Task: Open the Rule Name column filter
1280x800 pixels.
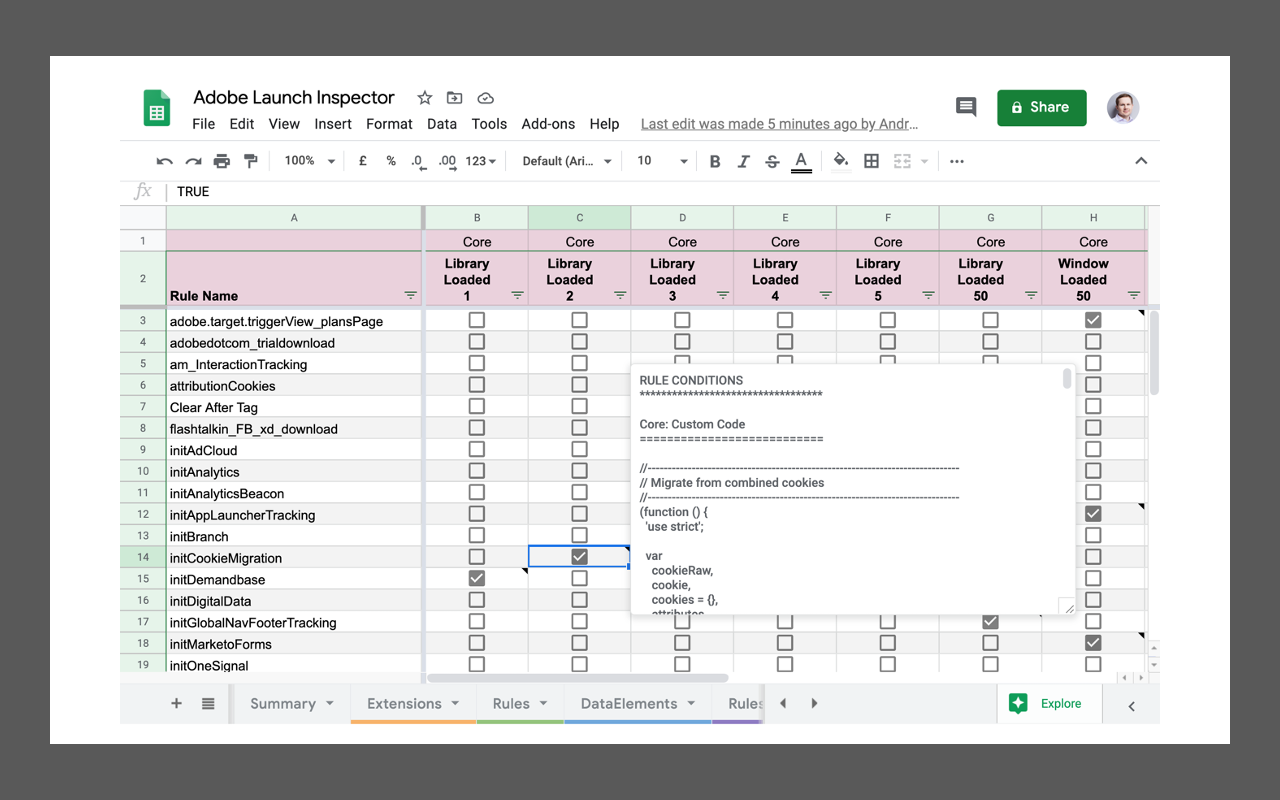Action: point(411,296)
